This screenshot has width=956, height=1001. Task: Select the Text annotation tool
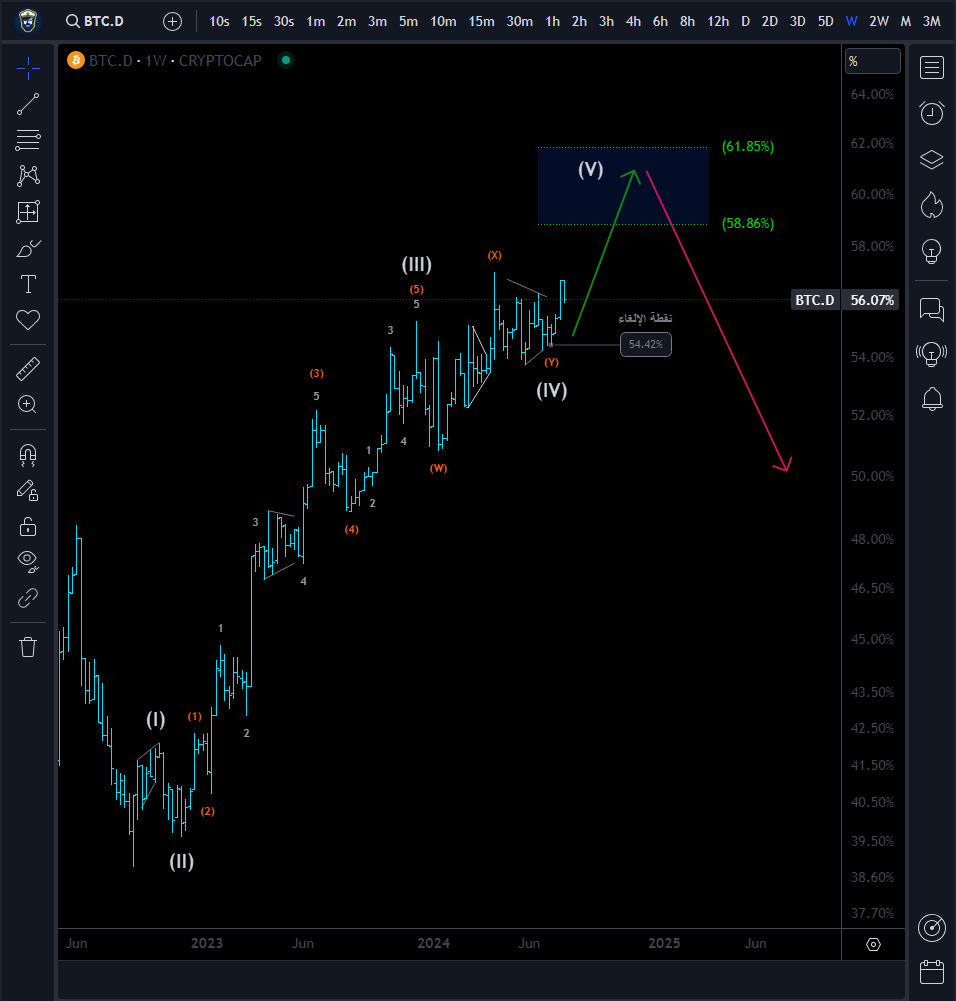coord(28,284)
